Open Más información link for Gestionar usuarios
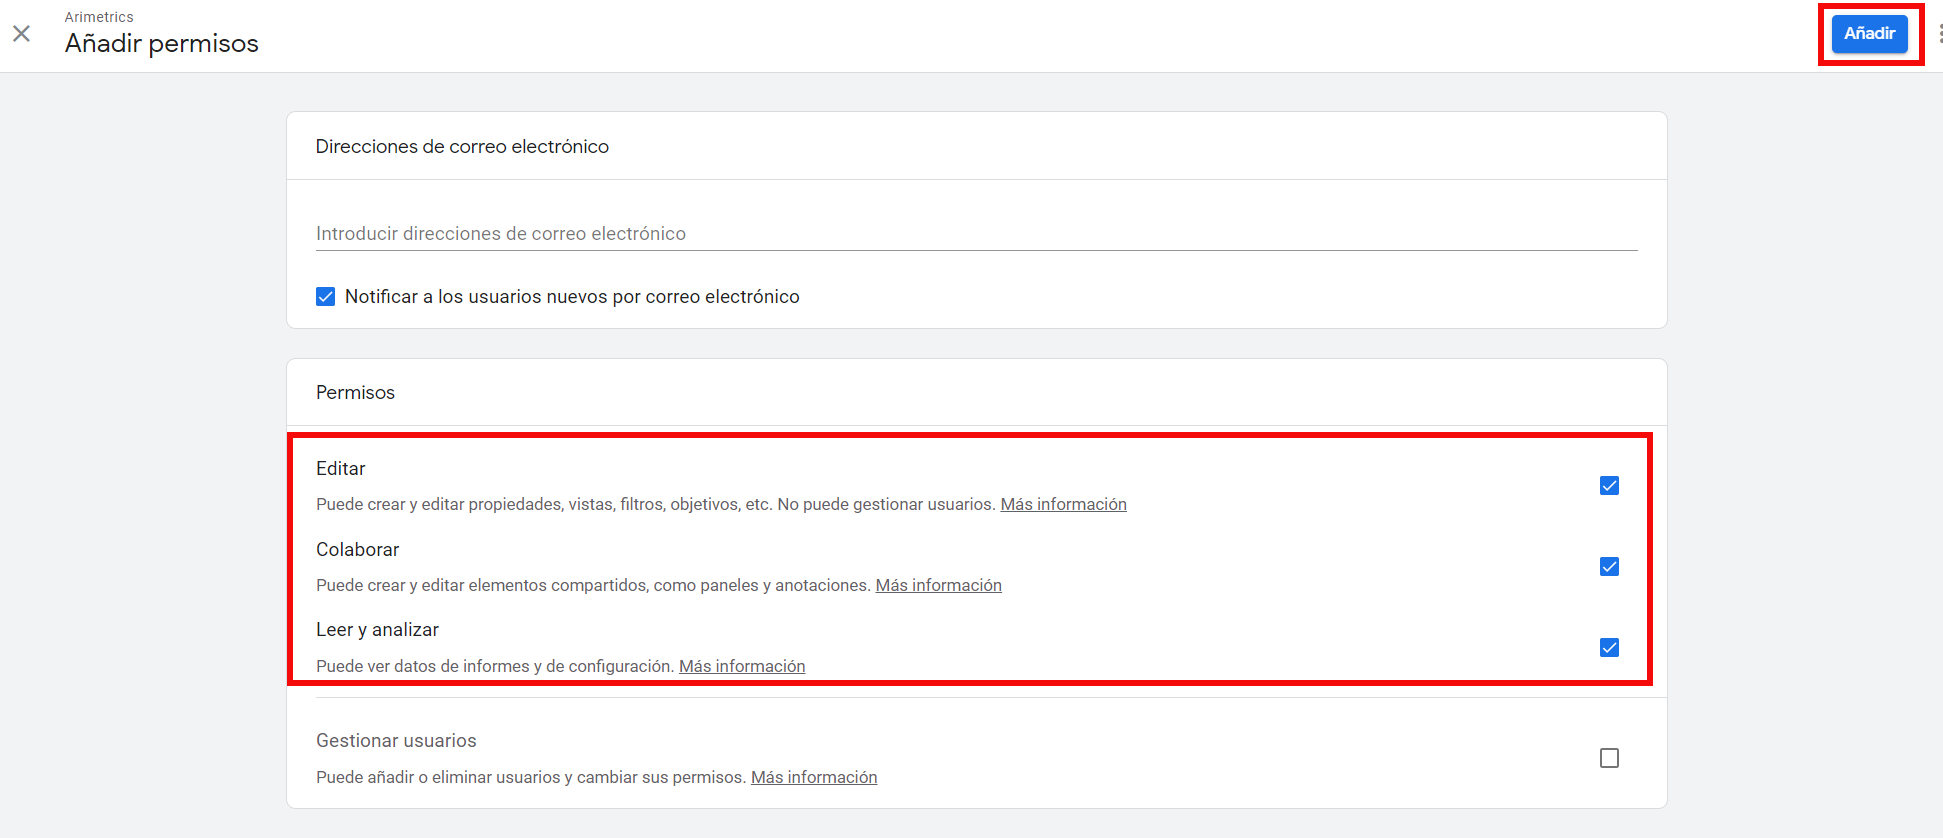1943x838 pixels. click(814, 777)
